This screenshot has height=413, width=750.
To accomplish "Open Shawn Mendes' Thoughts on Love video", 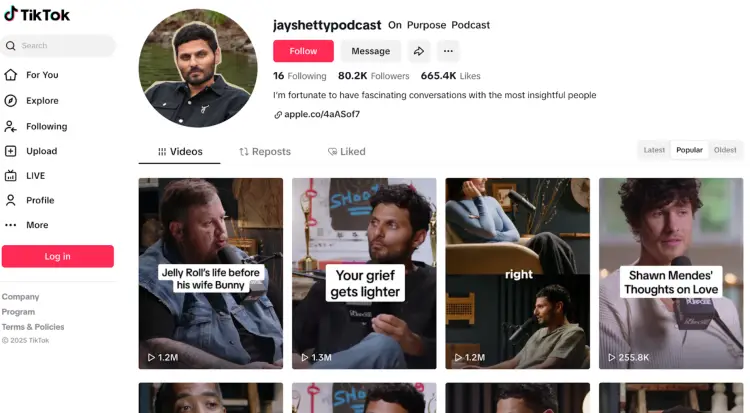I will coord(671,273).
